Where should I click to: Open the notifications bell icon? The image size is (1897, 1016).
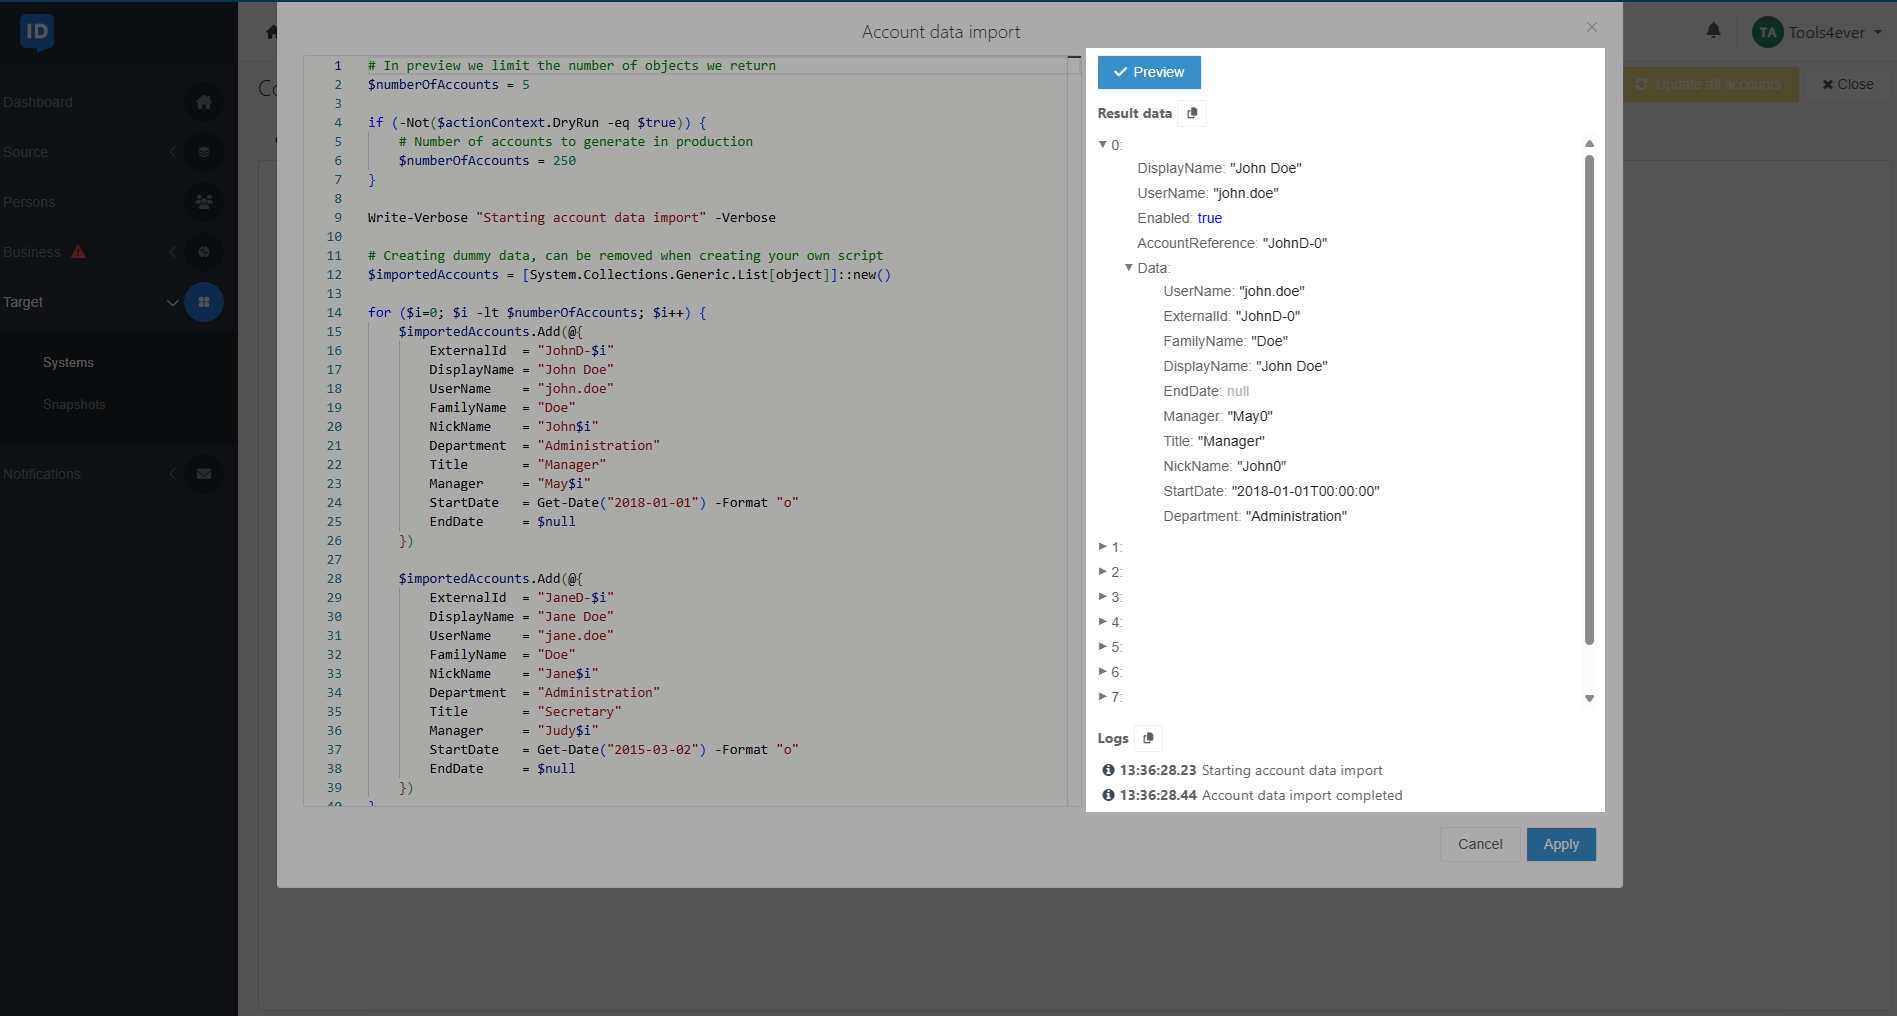pyautogui.click(x=1713, y=31)
